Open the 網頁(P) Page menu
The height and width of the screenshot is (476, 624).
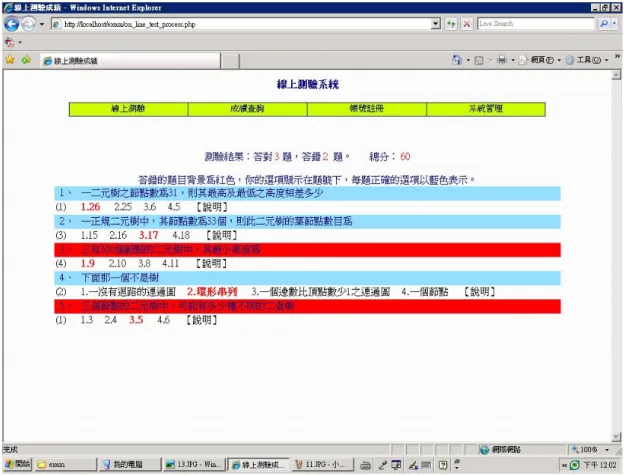coord(540,60)
